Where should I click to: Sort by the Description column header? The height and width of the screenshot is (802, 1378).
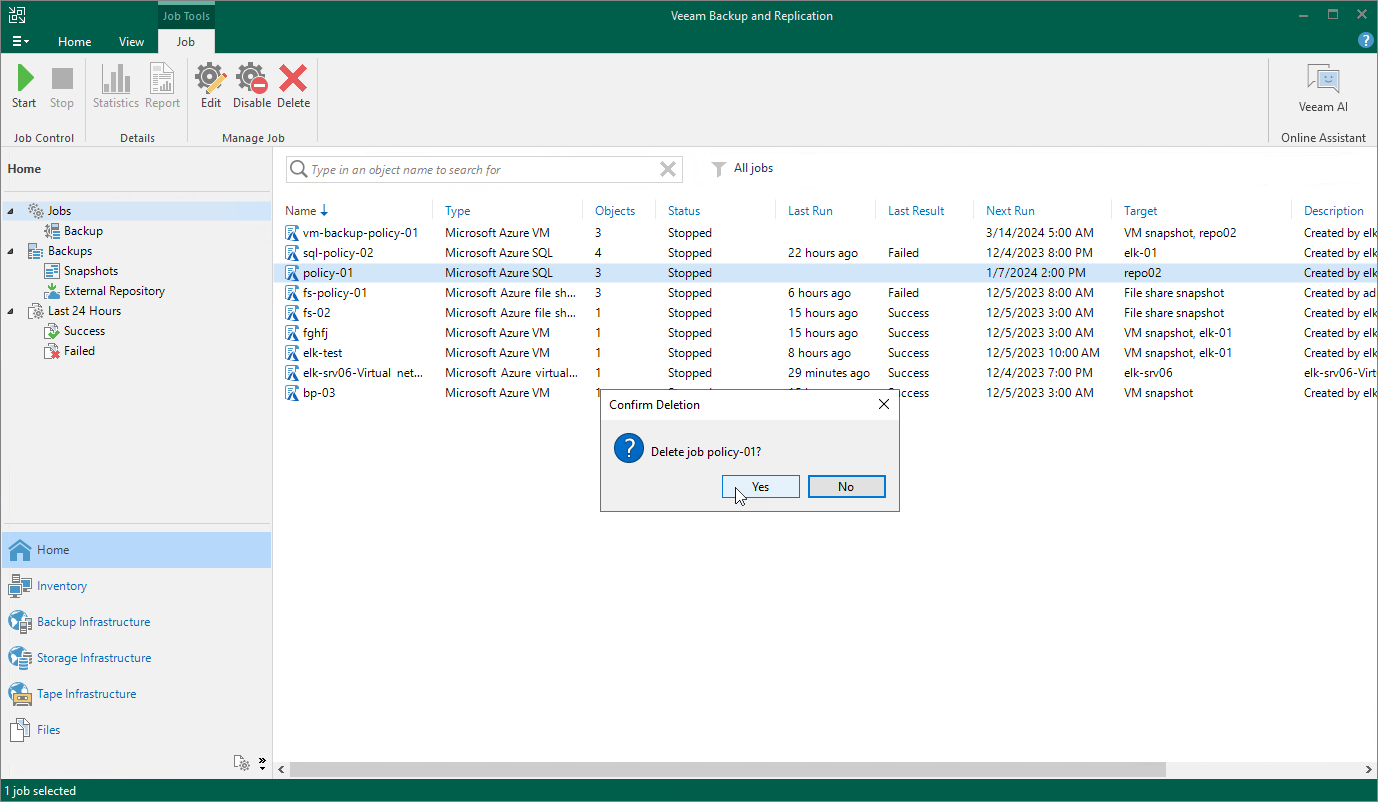coord(1334,211)
